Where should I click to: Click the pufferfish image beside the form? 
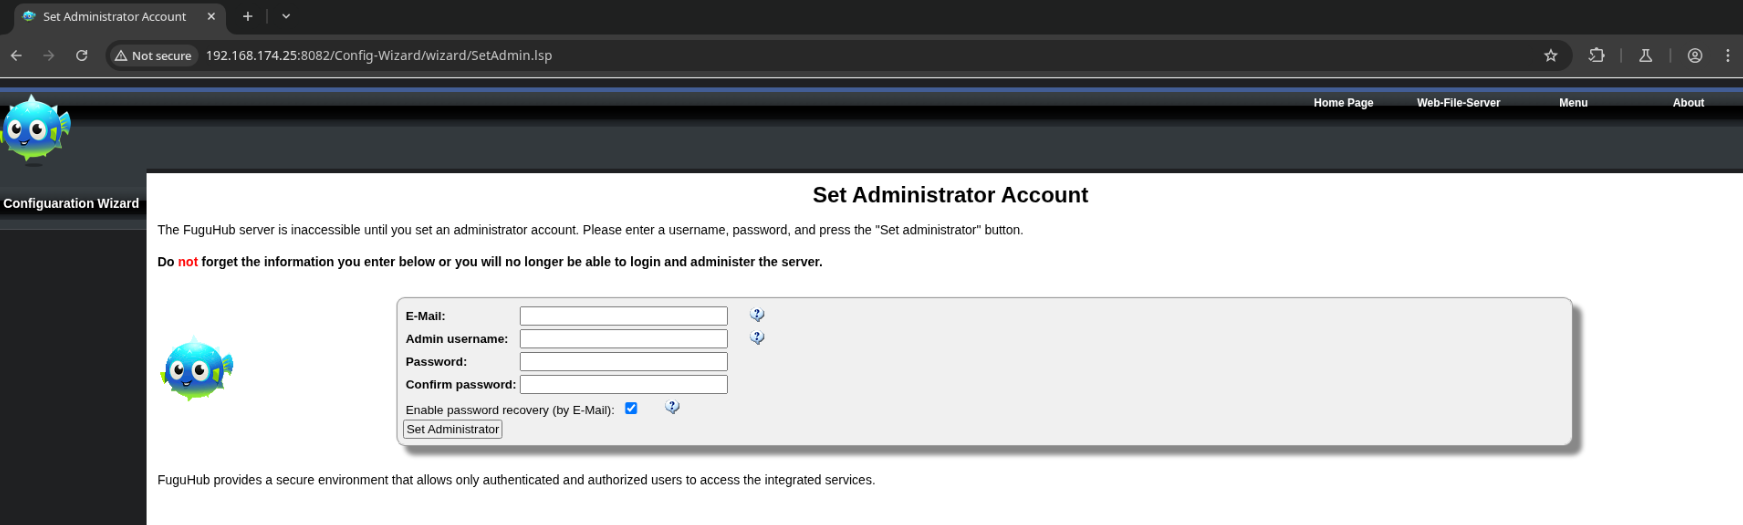(x=197, y=369)
